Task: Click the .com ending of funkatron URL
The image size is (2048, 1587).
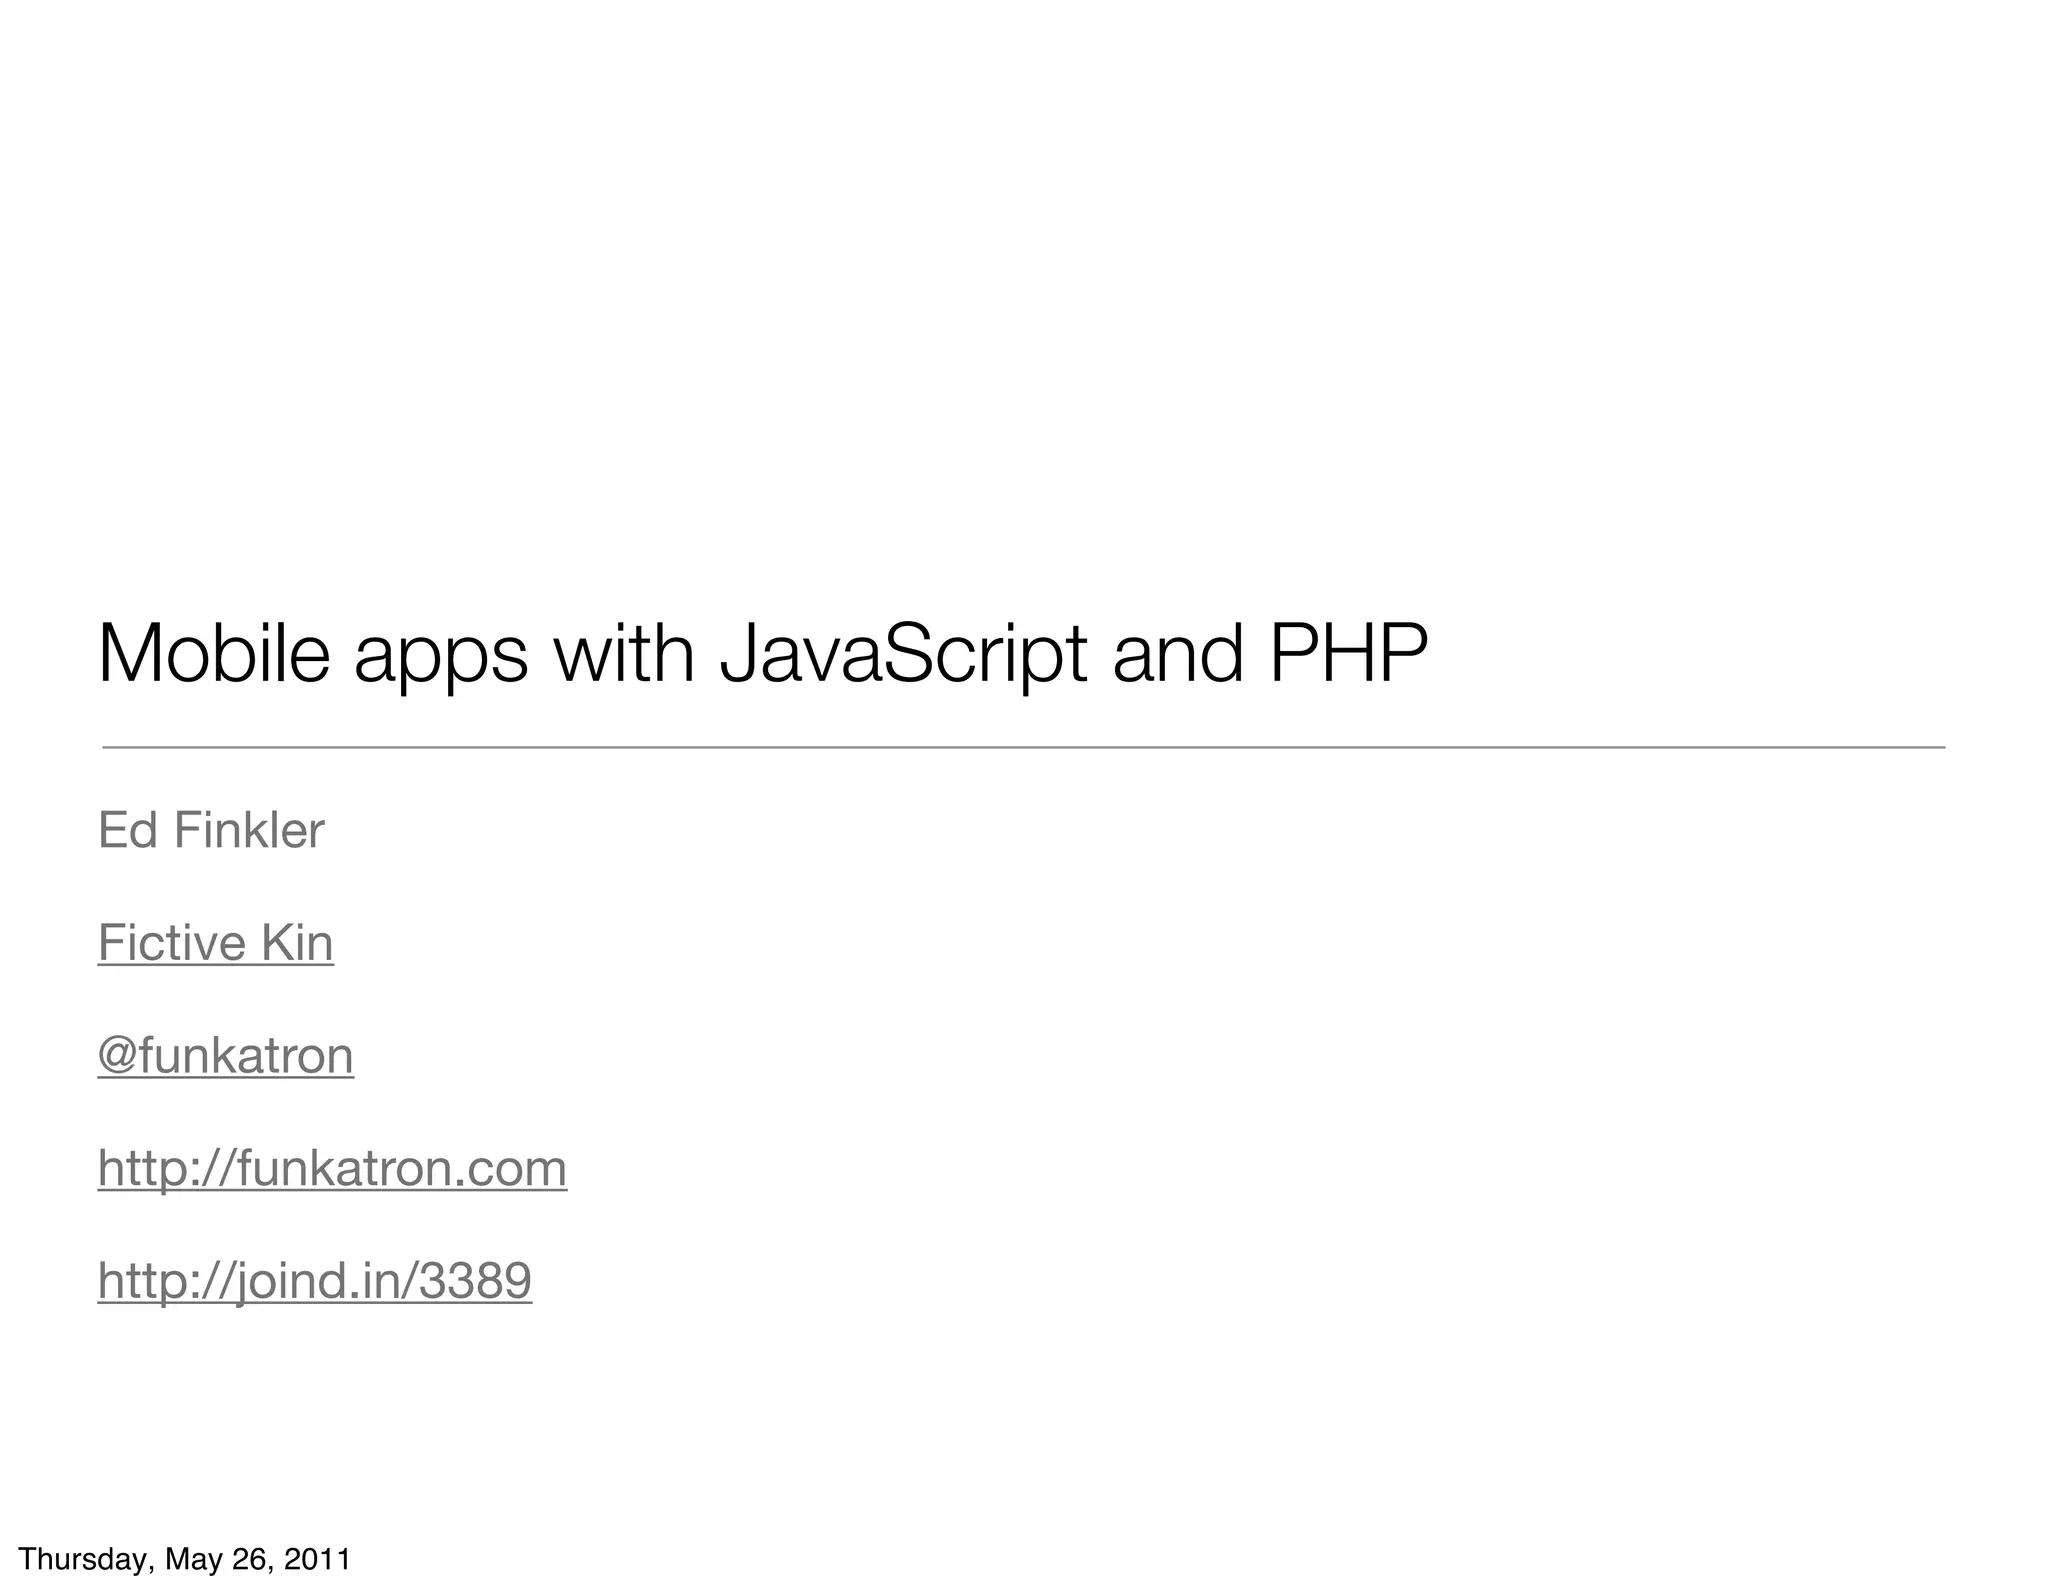Action: point(511,1168)
